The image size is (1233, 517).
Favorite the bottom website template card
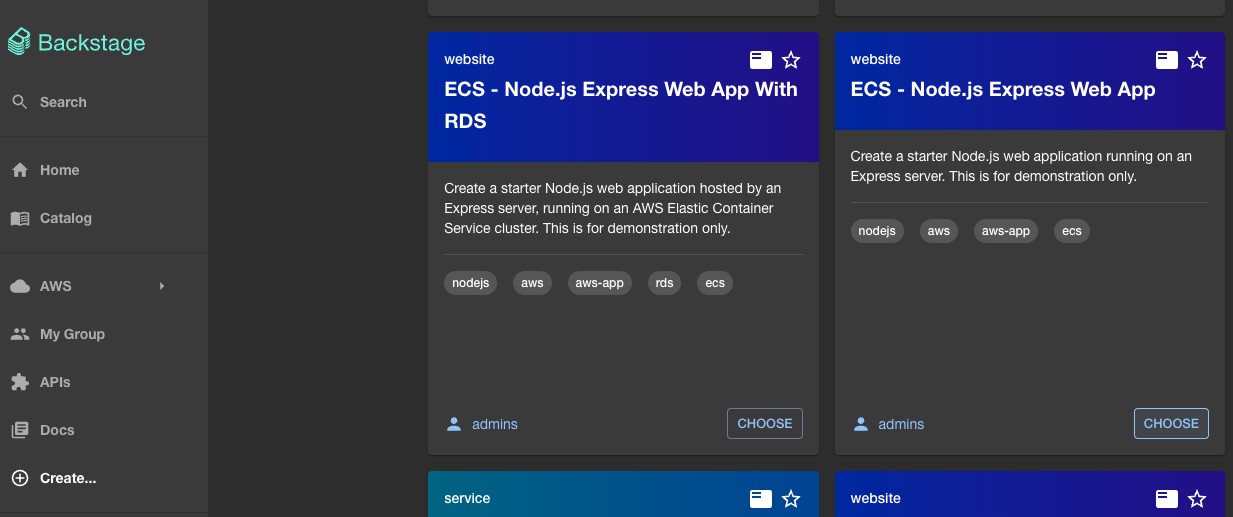(x=1197, y=499)
